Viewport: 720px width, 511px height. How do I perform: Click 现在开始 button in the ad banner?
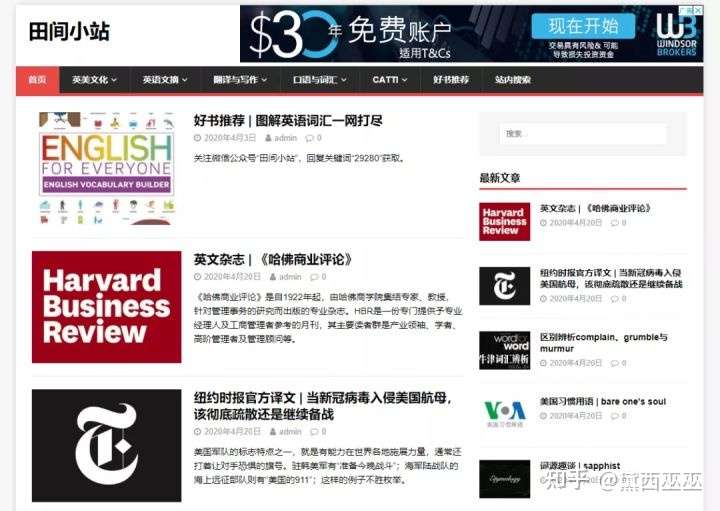pos(583,26)
